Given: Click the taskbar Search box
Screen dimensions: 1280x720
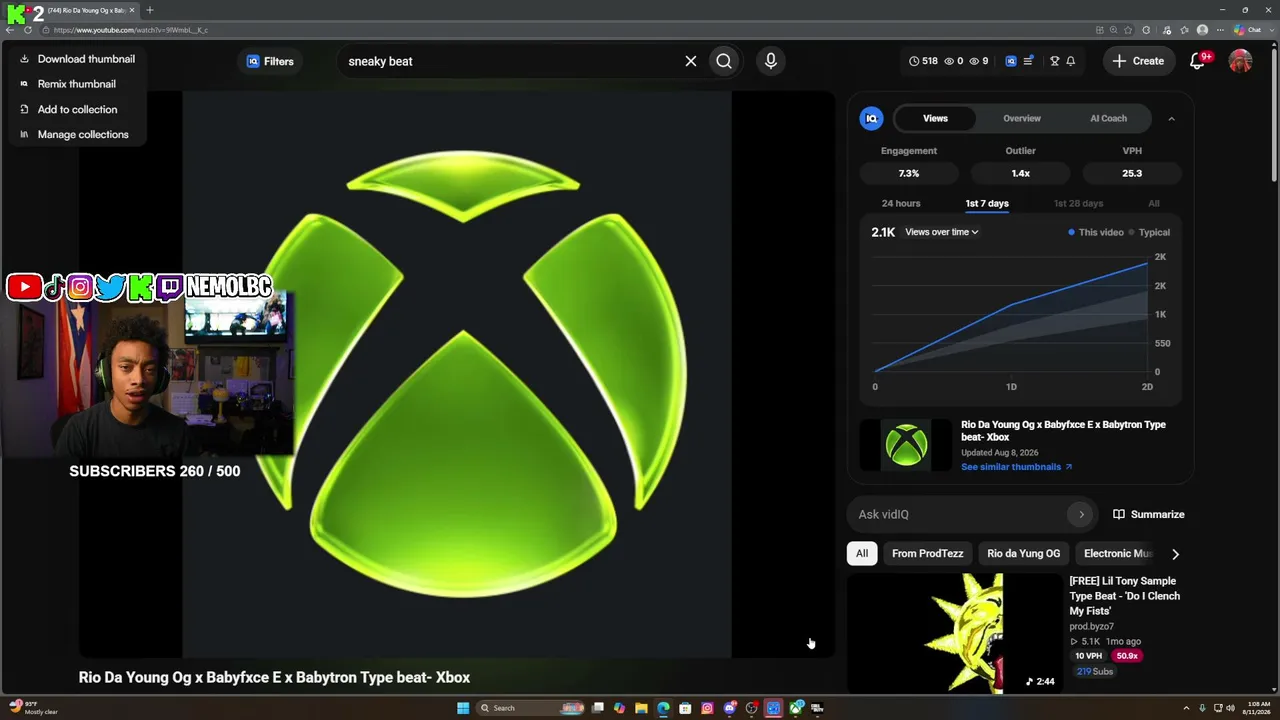Looking at the screenshot, I should [x=530, y=708].
